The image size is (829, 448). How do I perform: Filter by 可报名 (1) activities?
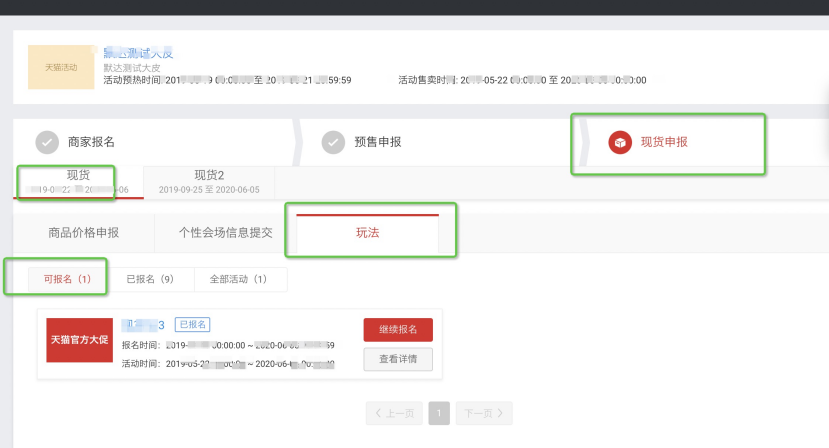pos(66,279)
